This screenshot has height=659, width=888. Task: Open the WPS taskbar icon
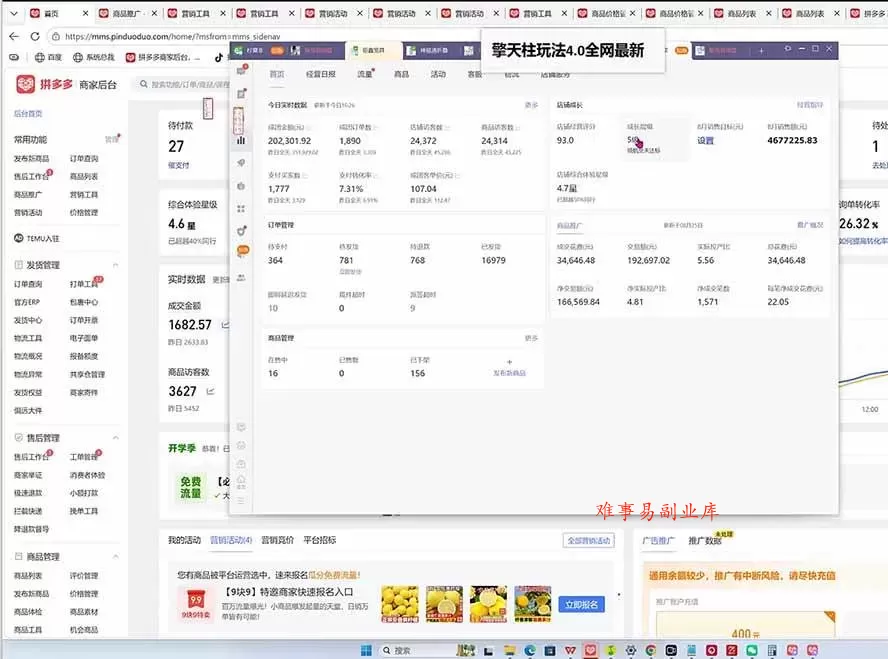pyautogui.click(x=570, y=651)
